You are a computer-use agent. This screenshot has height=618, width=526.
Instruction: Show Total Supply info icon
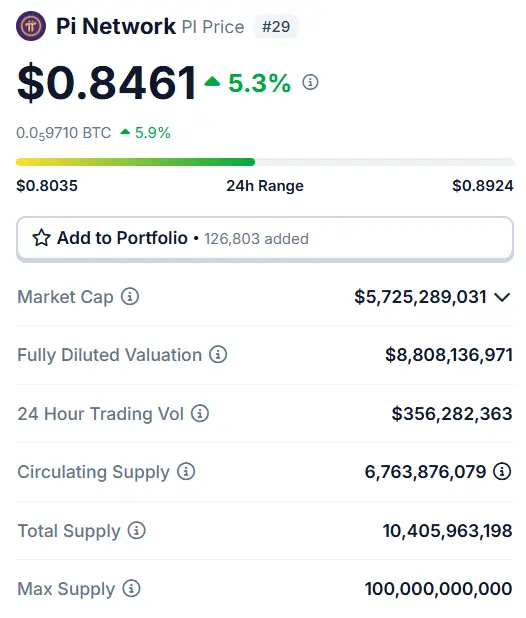(x=136, y=530)
